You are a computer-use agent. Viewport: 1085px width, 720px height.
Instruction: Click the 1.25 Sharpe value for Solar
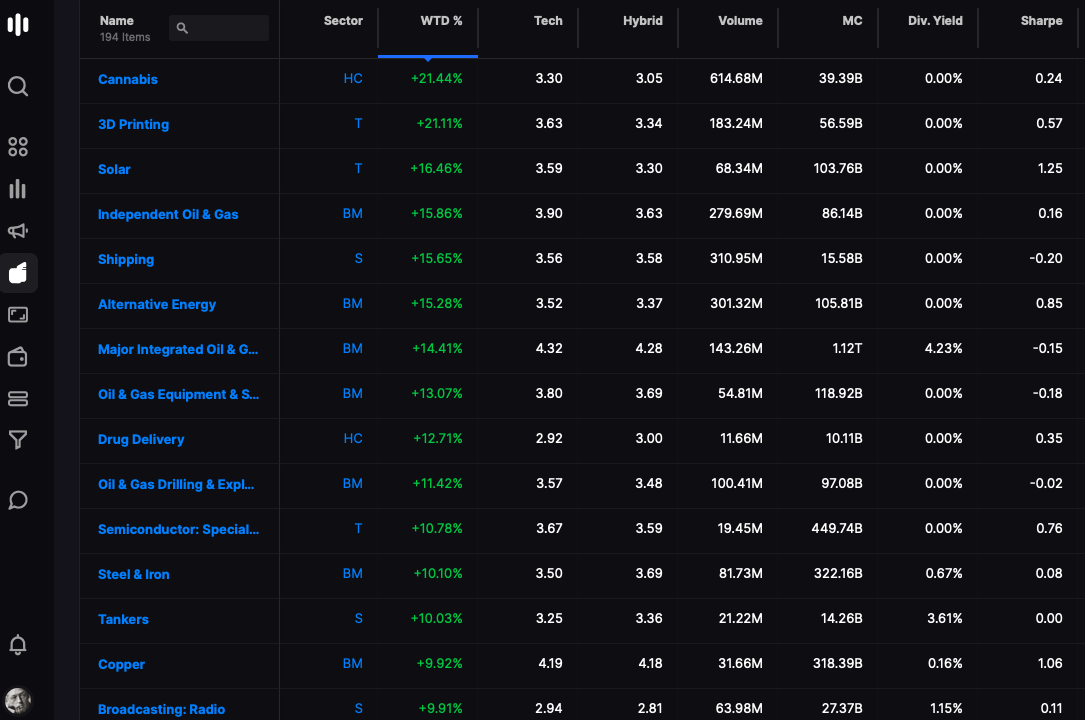tap(1050, 168)
